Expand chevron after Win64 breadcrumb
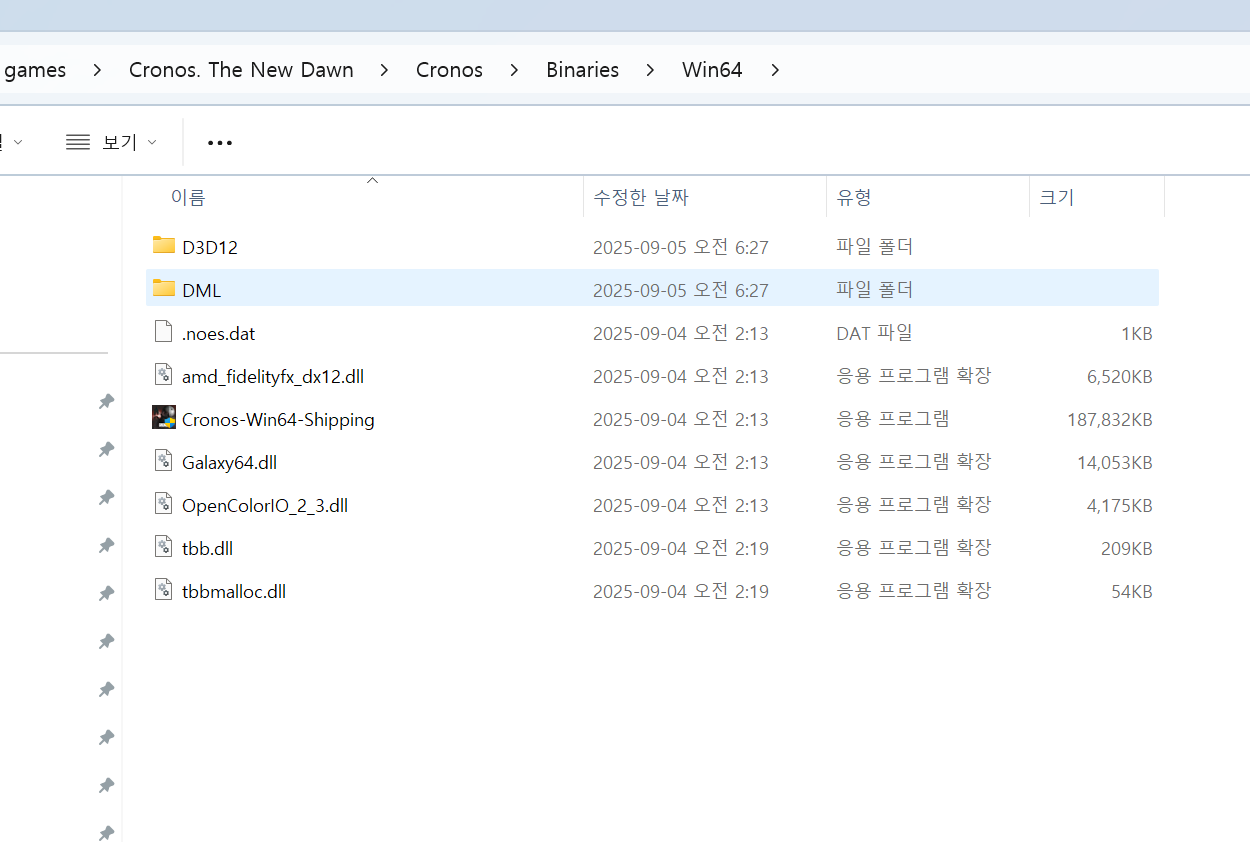Image resolution: width=1250 pixels, height=842 pixels. [x=774, y=70]
